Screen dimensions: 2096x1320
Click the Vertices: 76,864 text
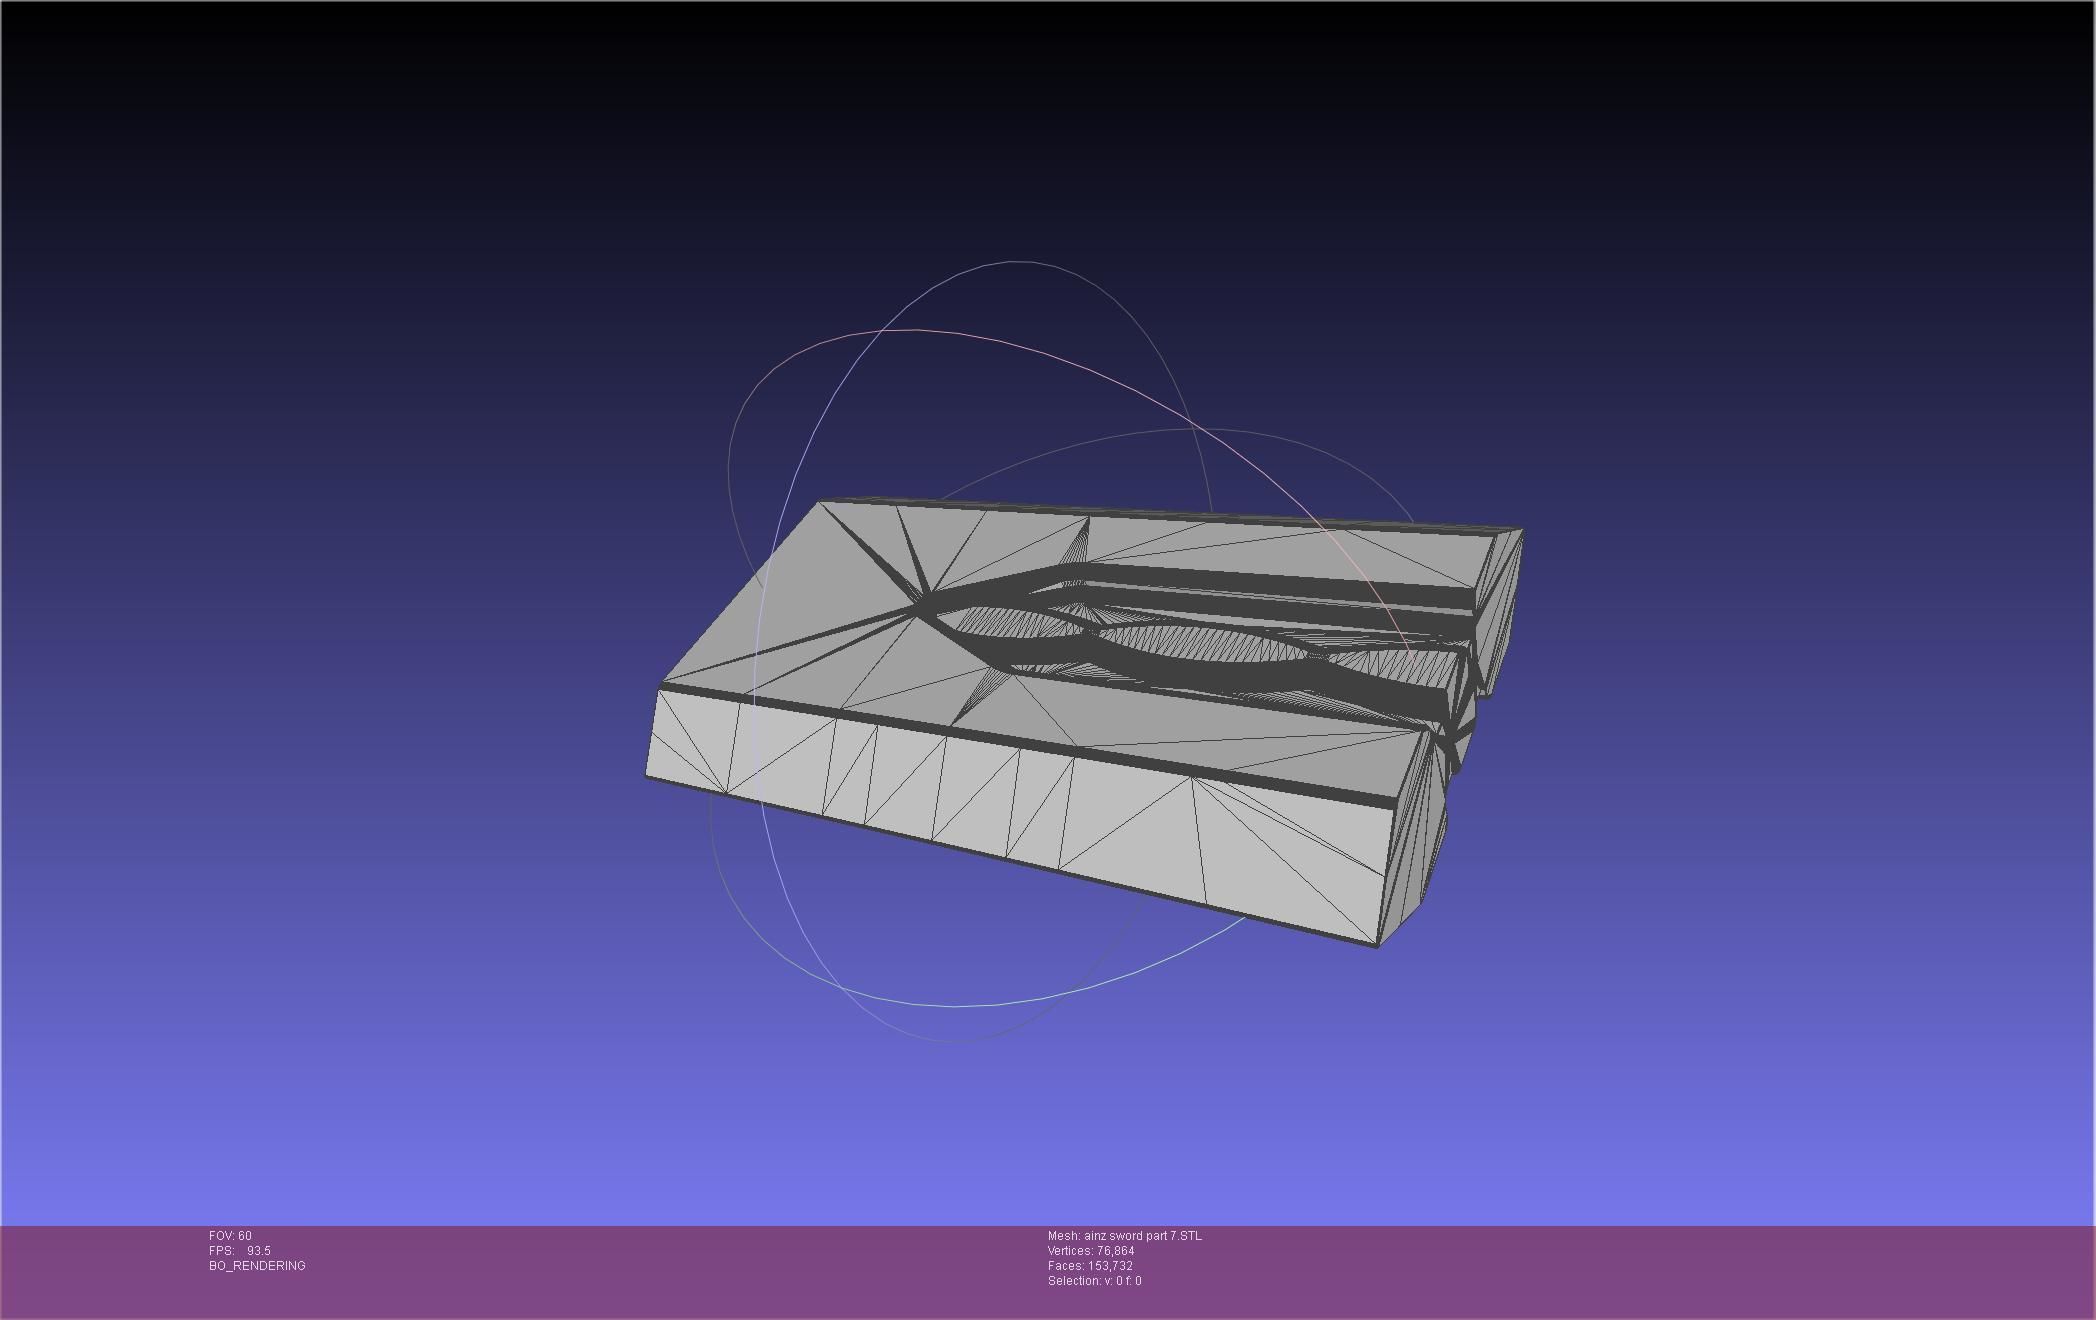click(1091, 1251)
